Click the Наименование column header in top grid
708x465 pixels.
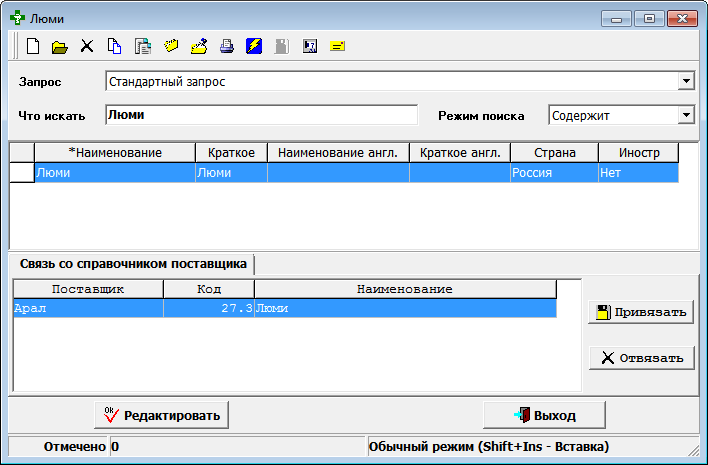(115, 152)
